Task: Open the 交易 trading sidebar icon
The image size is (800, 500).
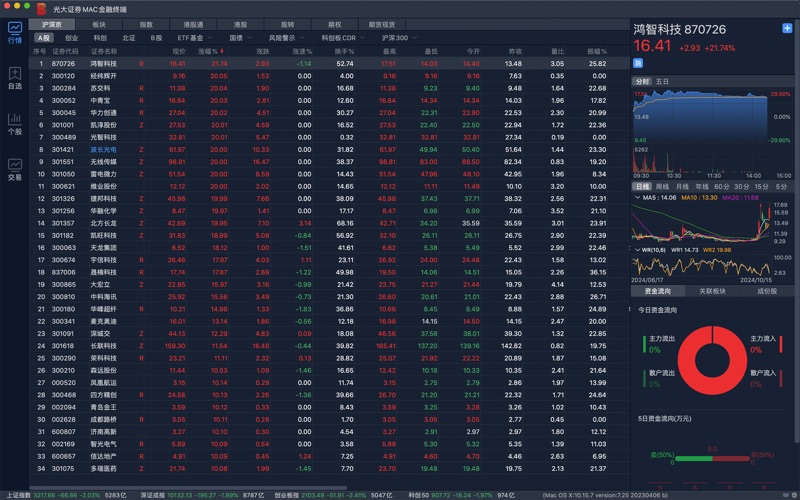Action: coord(14,168)
